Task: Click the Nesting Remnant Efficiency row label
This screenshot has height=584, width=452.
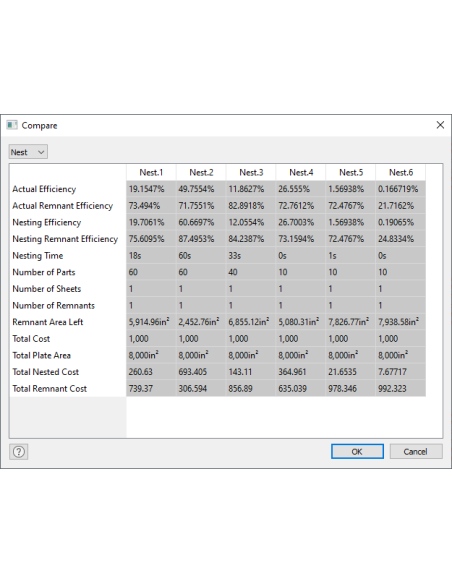Action: (x=65, y=239)
